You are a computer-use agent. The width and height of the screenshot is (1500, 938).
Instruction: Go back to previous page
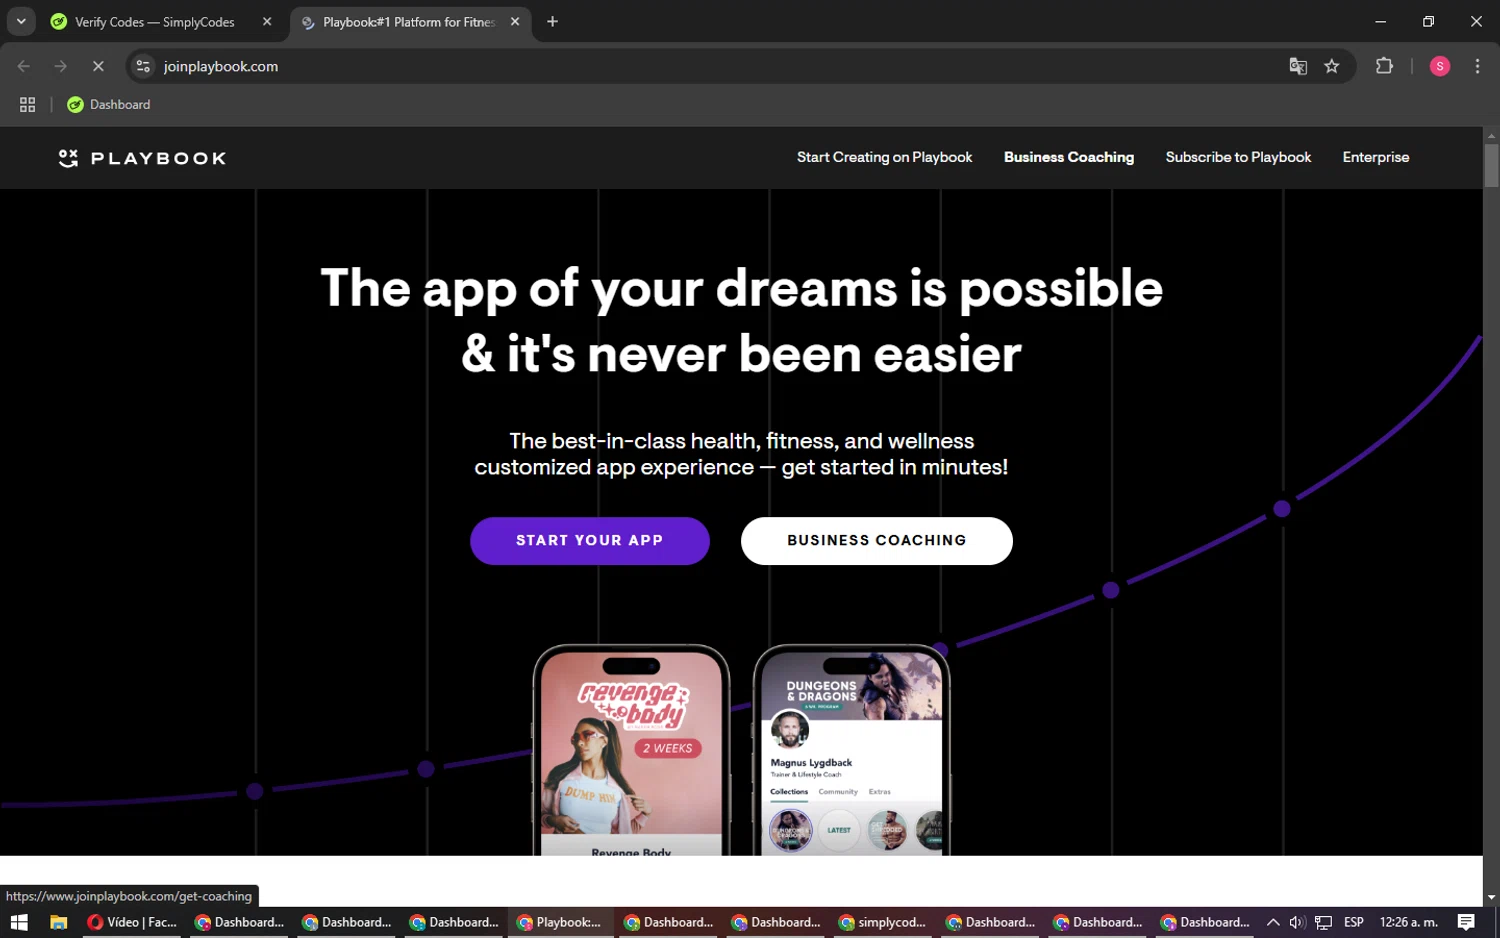coord(24,66)
